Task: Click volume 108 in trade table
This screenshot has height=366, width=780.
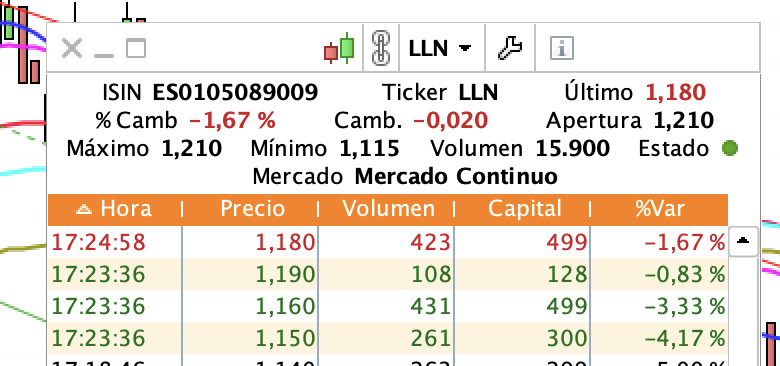Action: tap(431, 274)
